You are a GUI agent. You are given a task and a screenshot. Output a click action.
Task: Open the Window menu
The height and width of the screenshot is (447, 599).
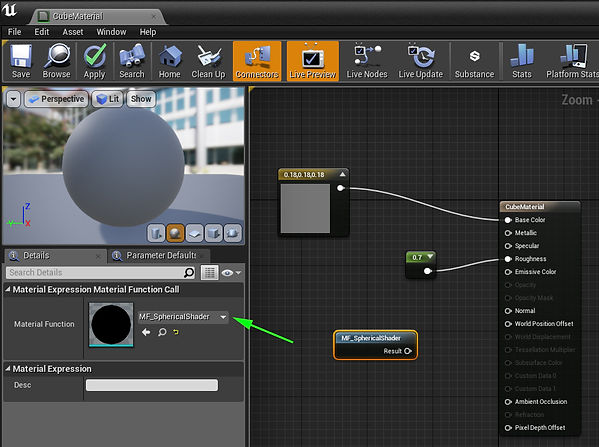click(111, 32)
